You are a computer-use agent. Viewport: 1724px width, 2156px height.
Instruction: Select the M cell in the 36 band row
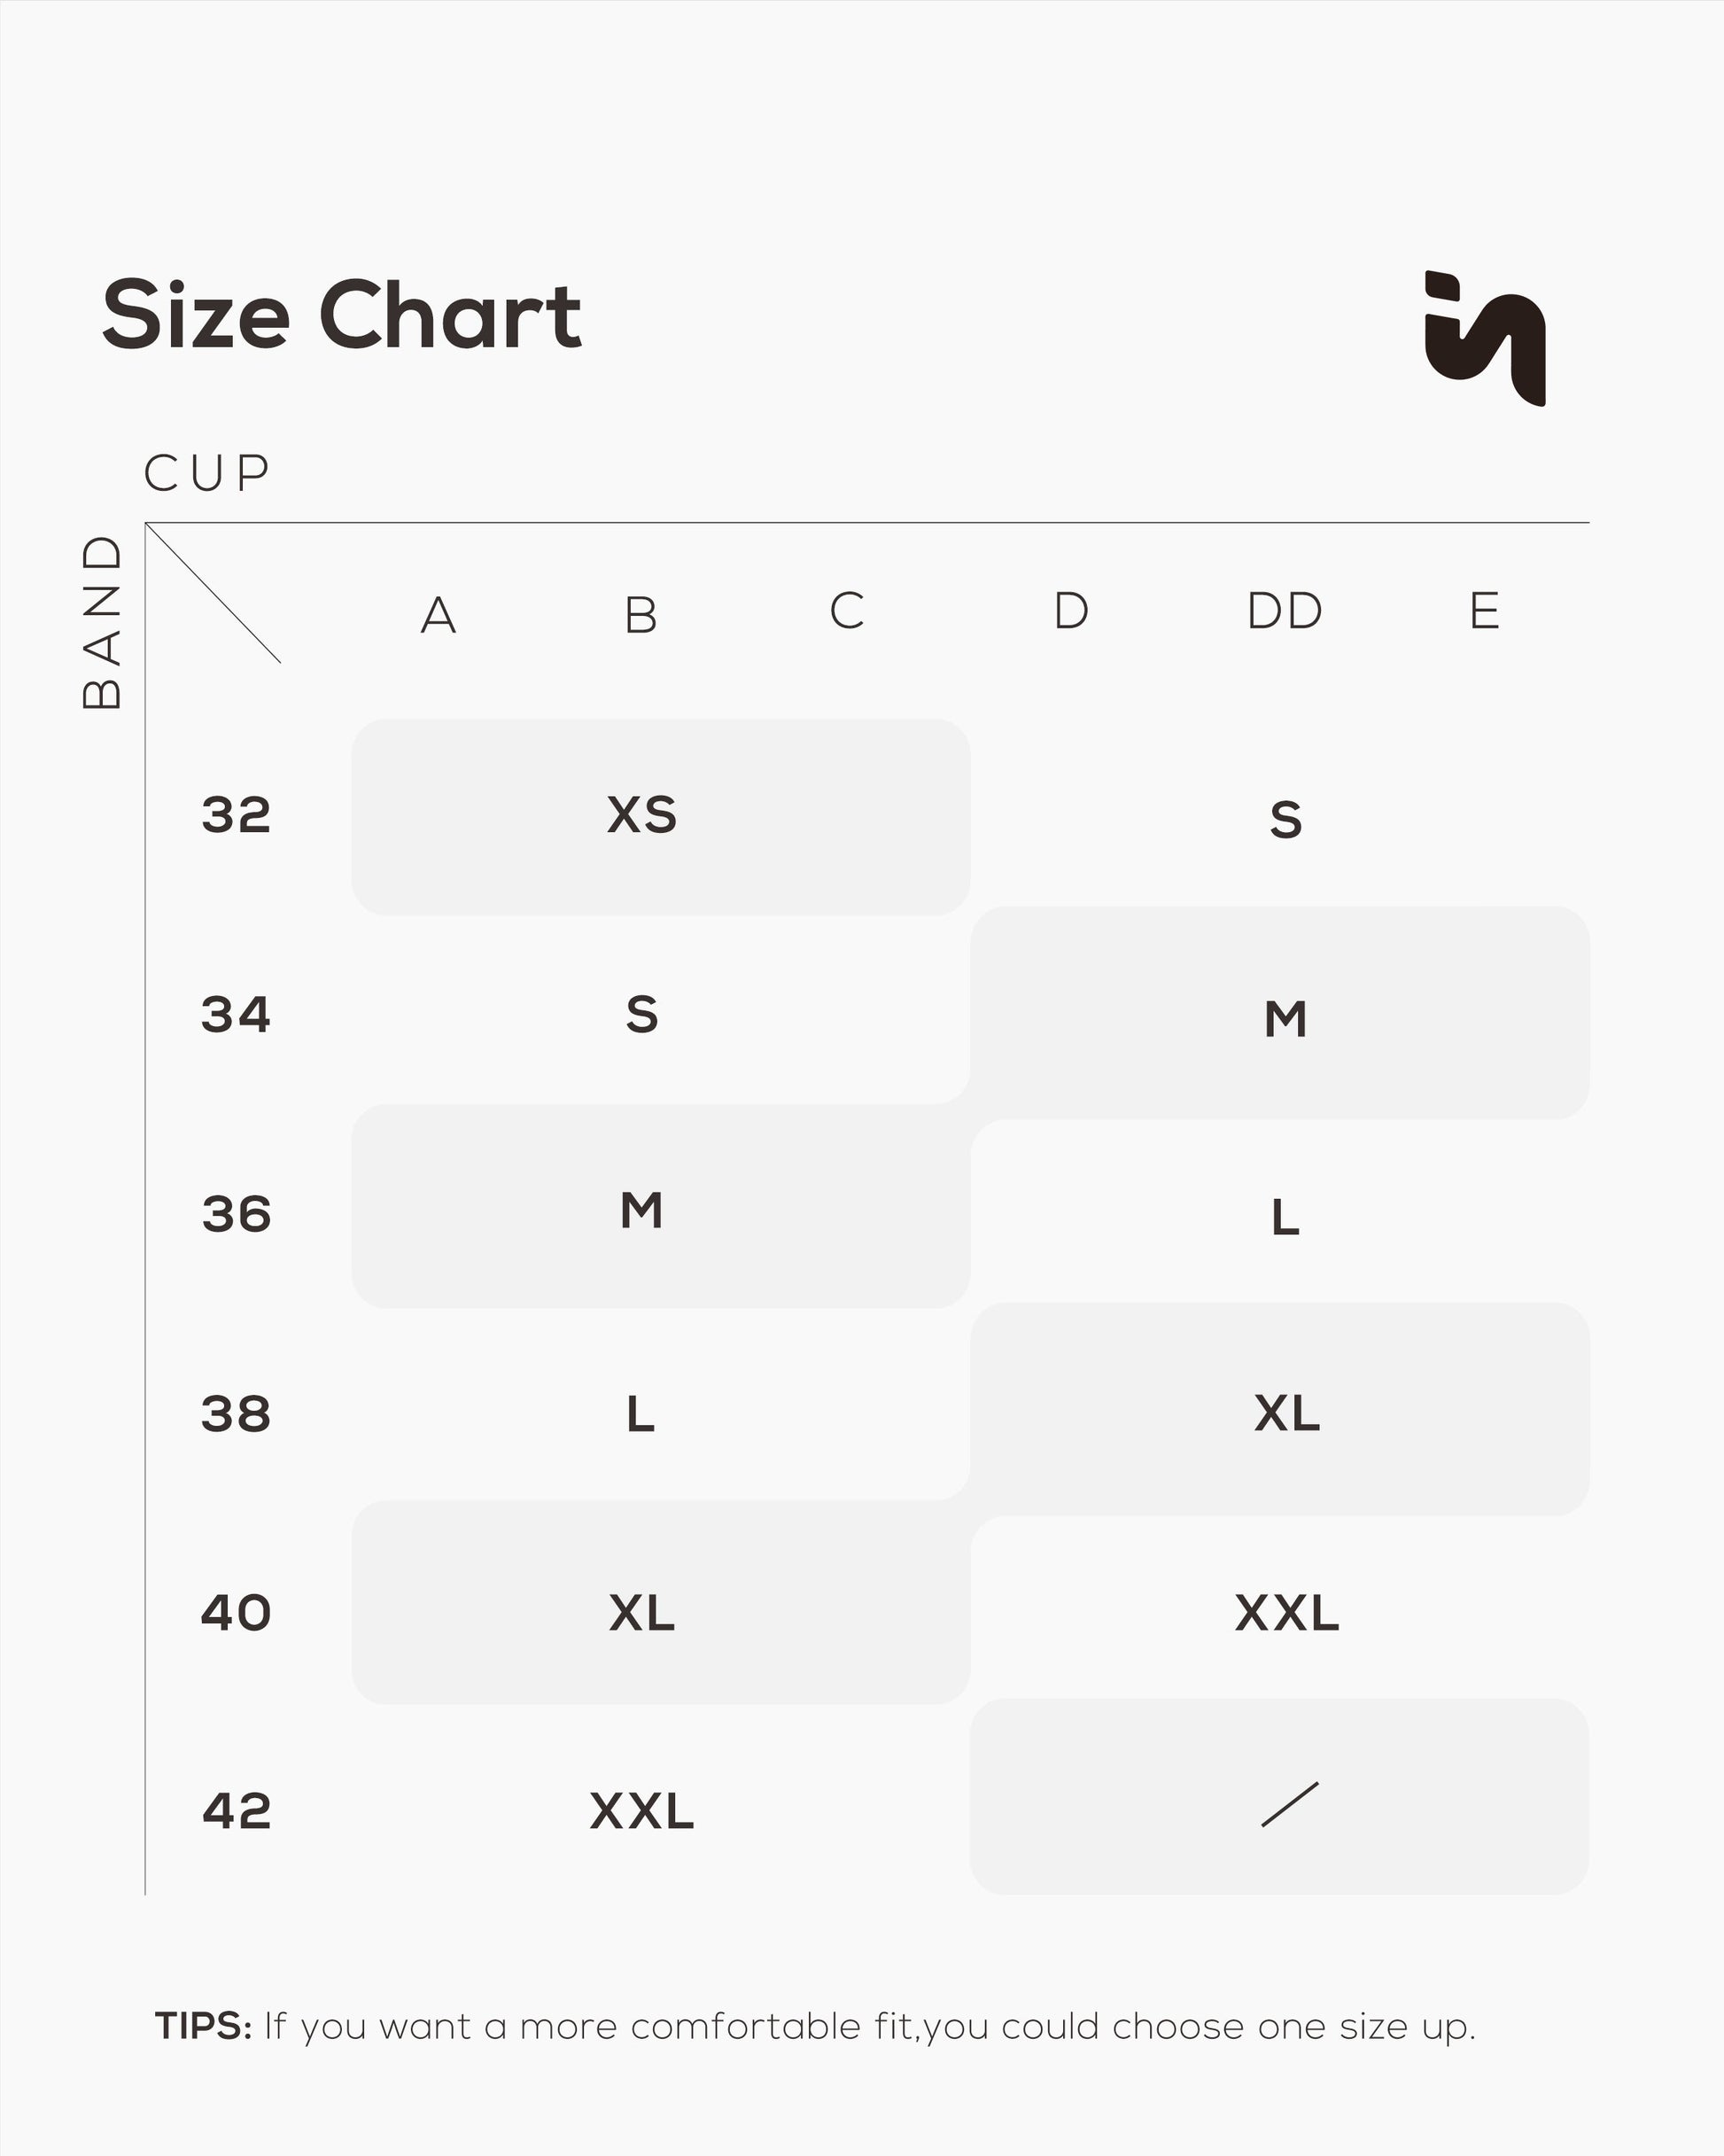641,1211
